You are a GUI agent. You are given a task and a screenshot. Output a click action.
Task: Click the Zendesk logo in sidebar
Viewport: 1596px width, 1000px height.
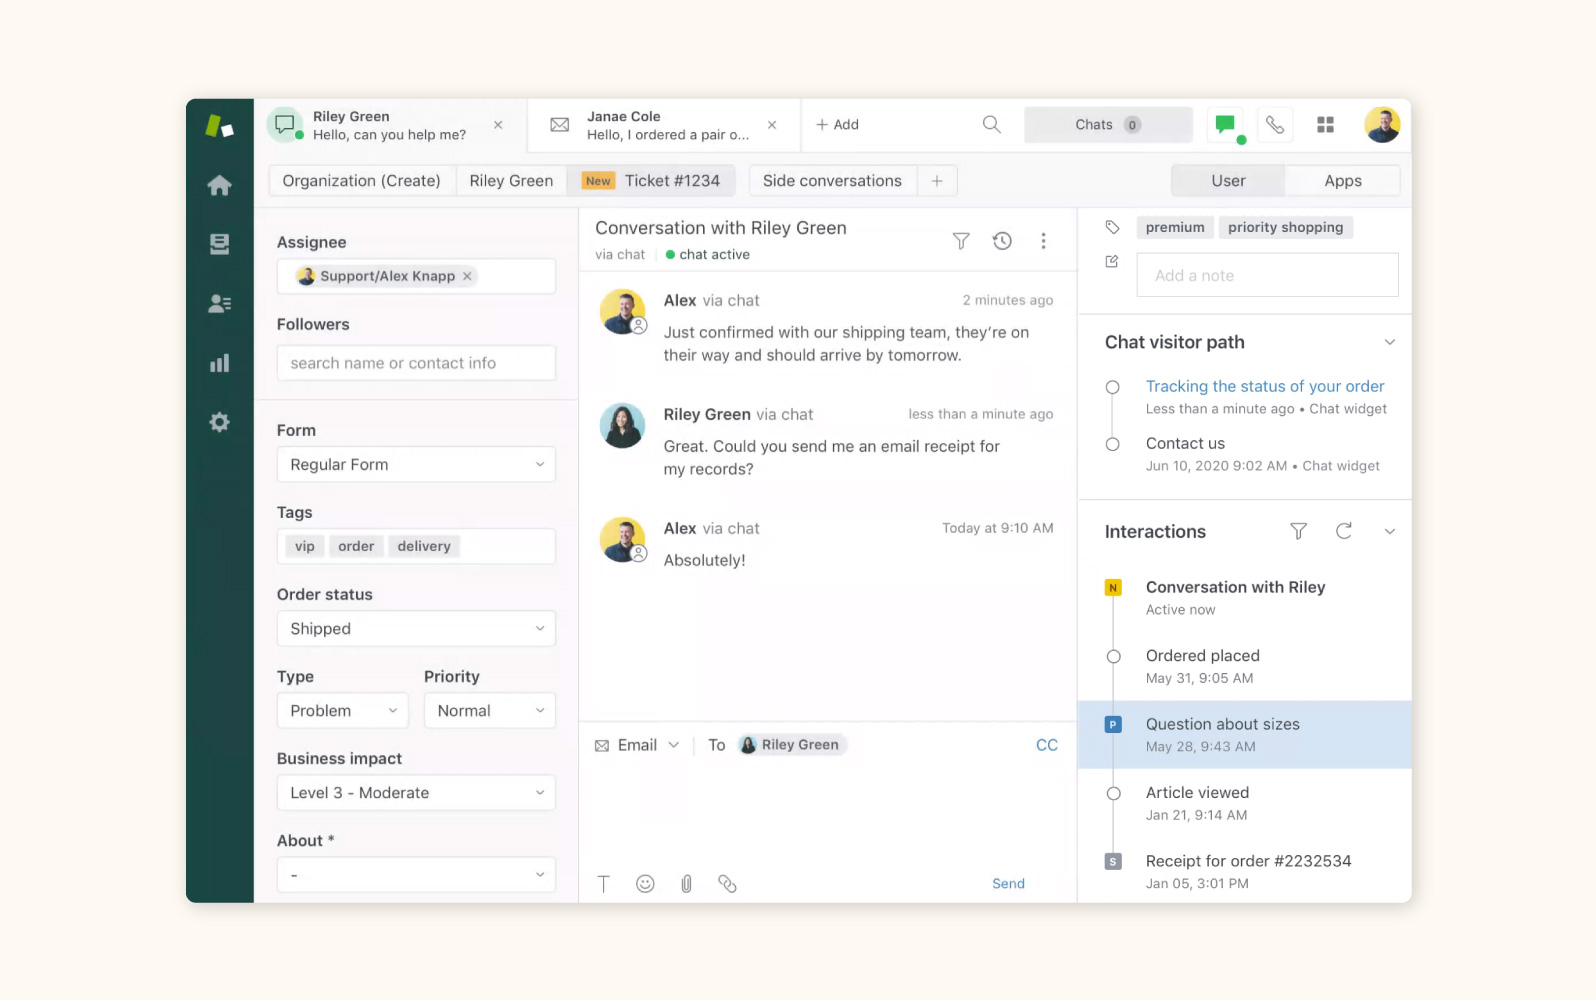click(x=219, y=126)
